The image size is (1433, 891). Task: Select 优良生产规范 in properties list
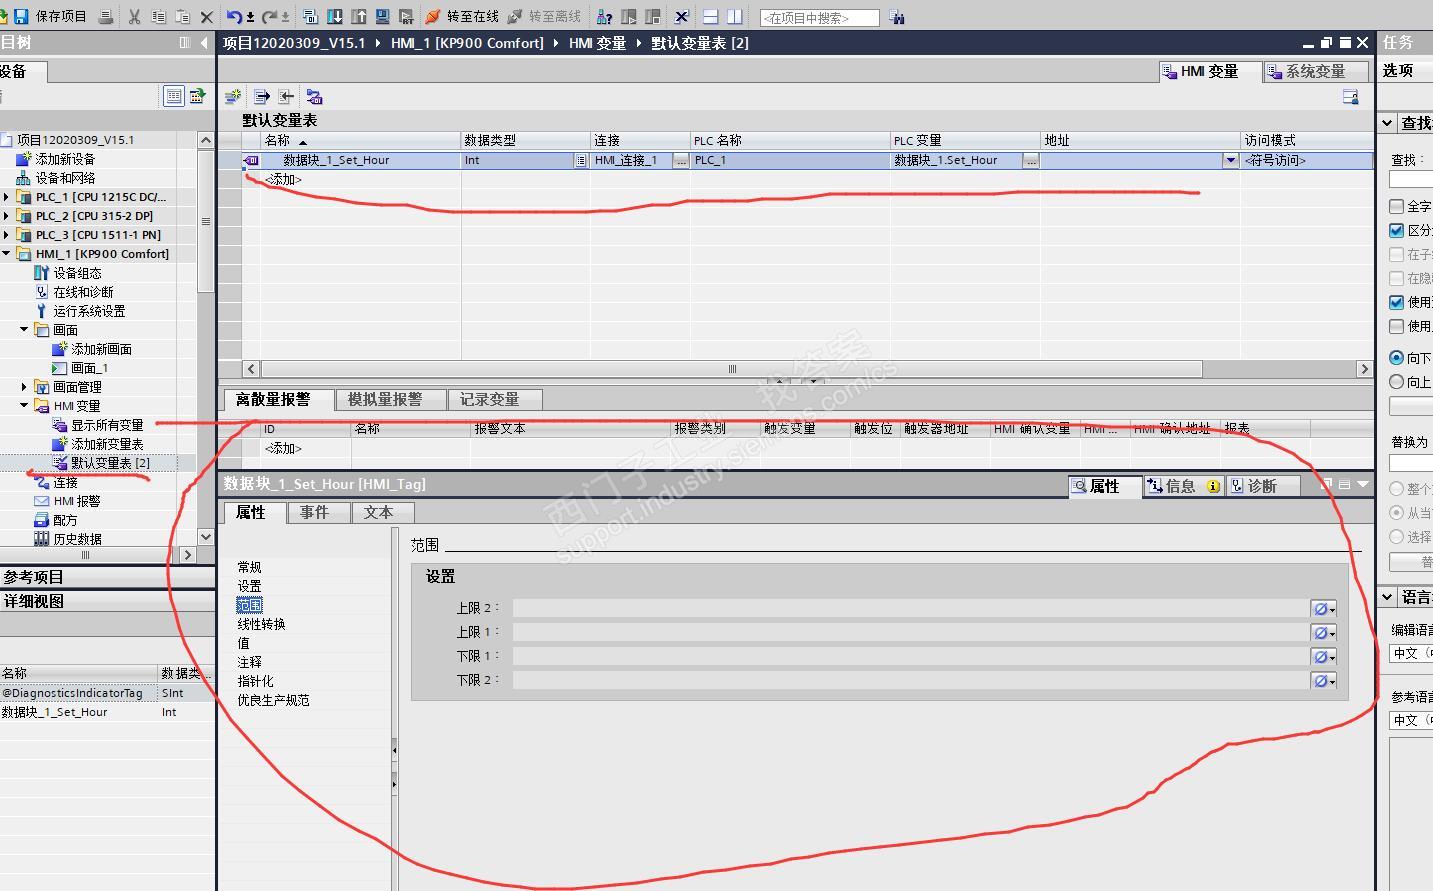(x=273, y=700)
